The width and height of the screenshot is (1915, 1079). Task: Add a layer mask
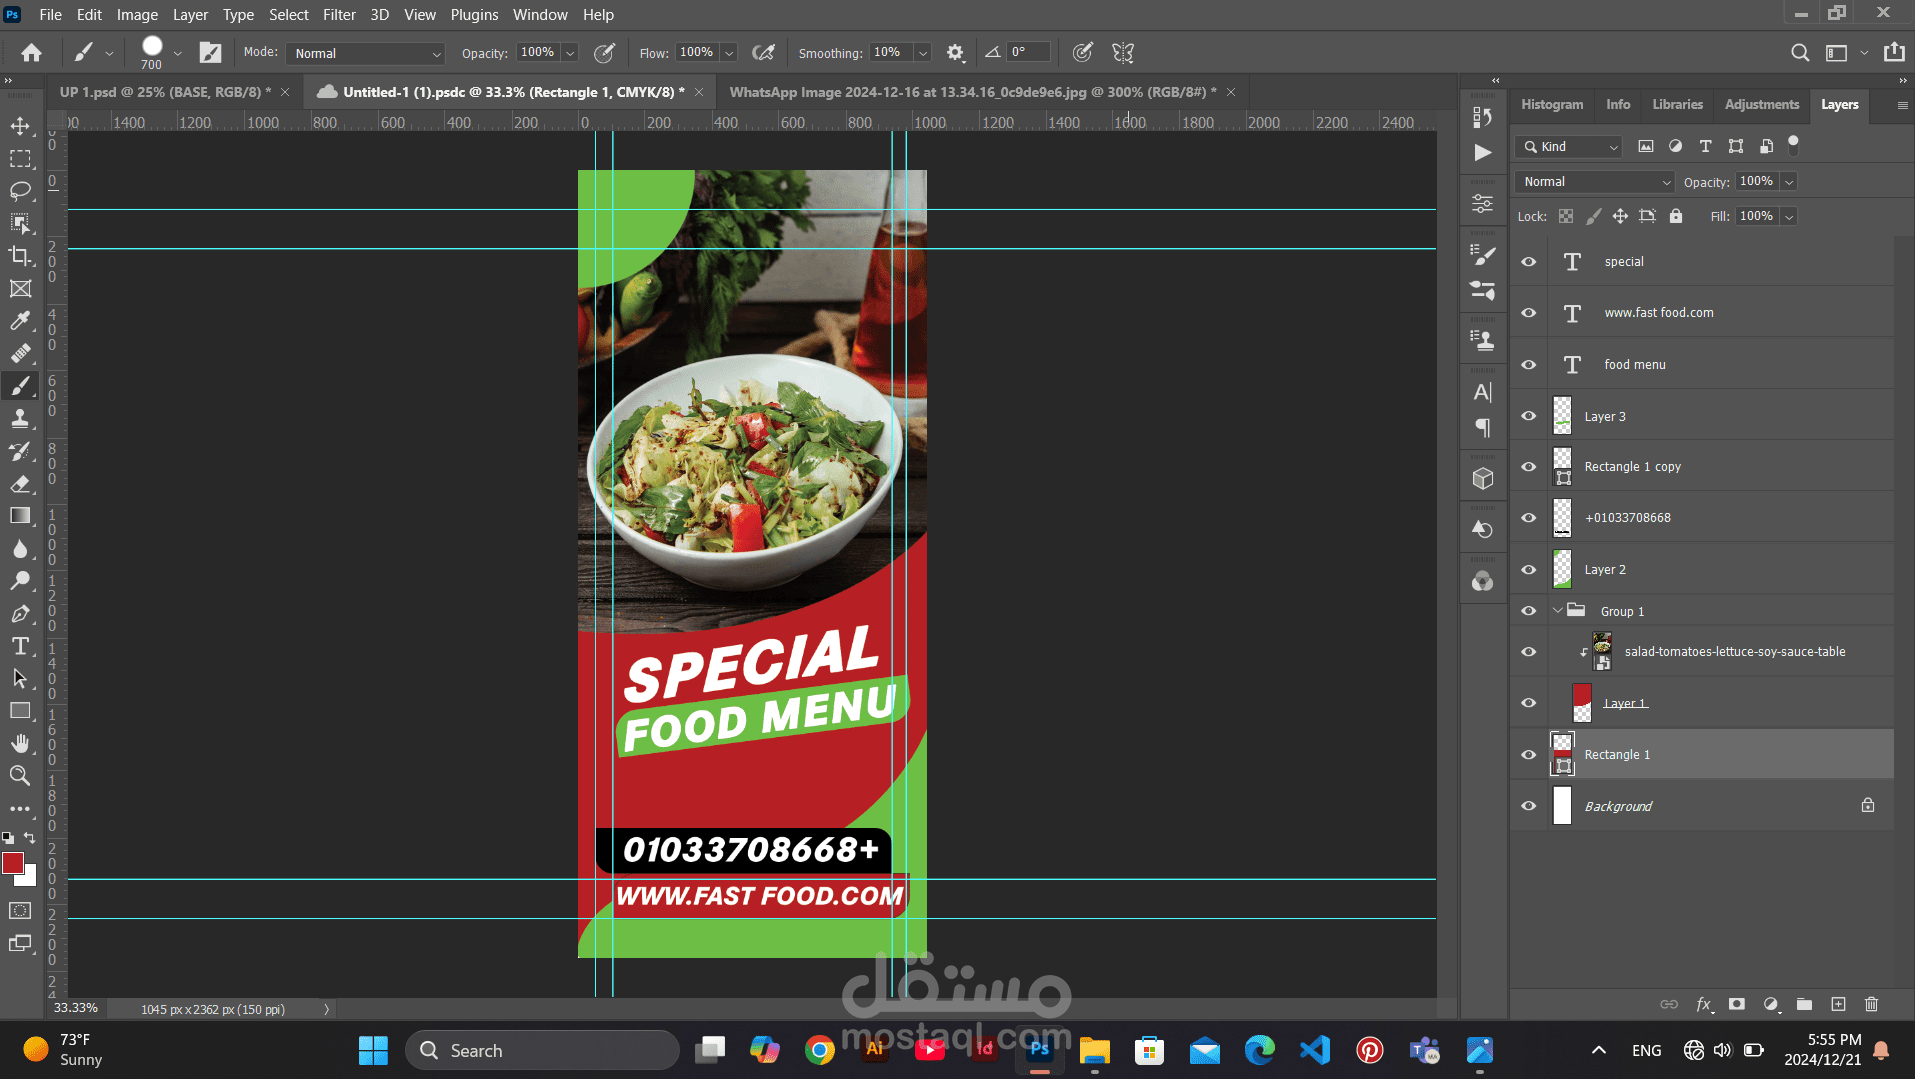click(x=1737, y=1004)
